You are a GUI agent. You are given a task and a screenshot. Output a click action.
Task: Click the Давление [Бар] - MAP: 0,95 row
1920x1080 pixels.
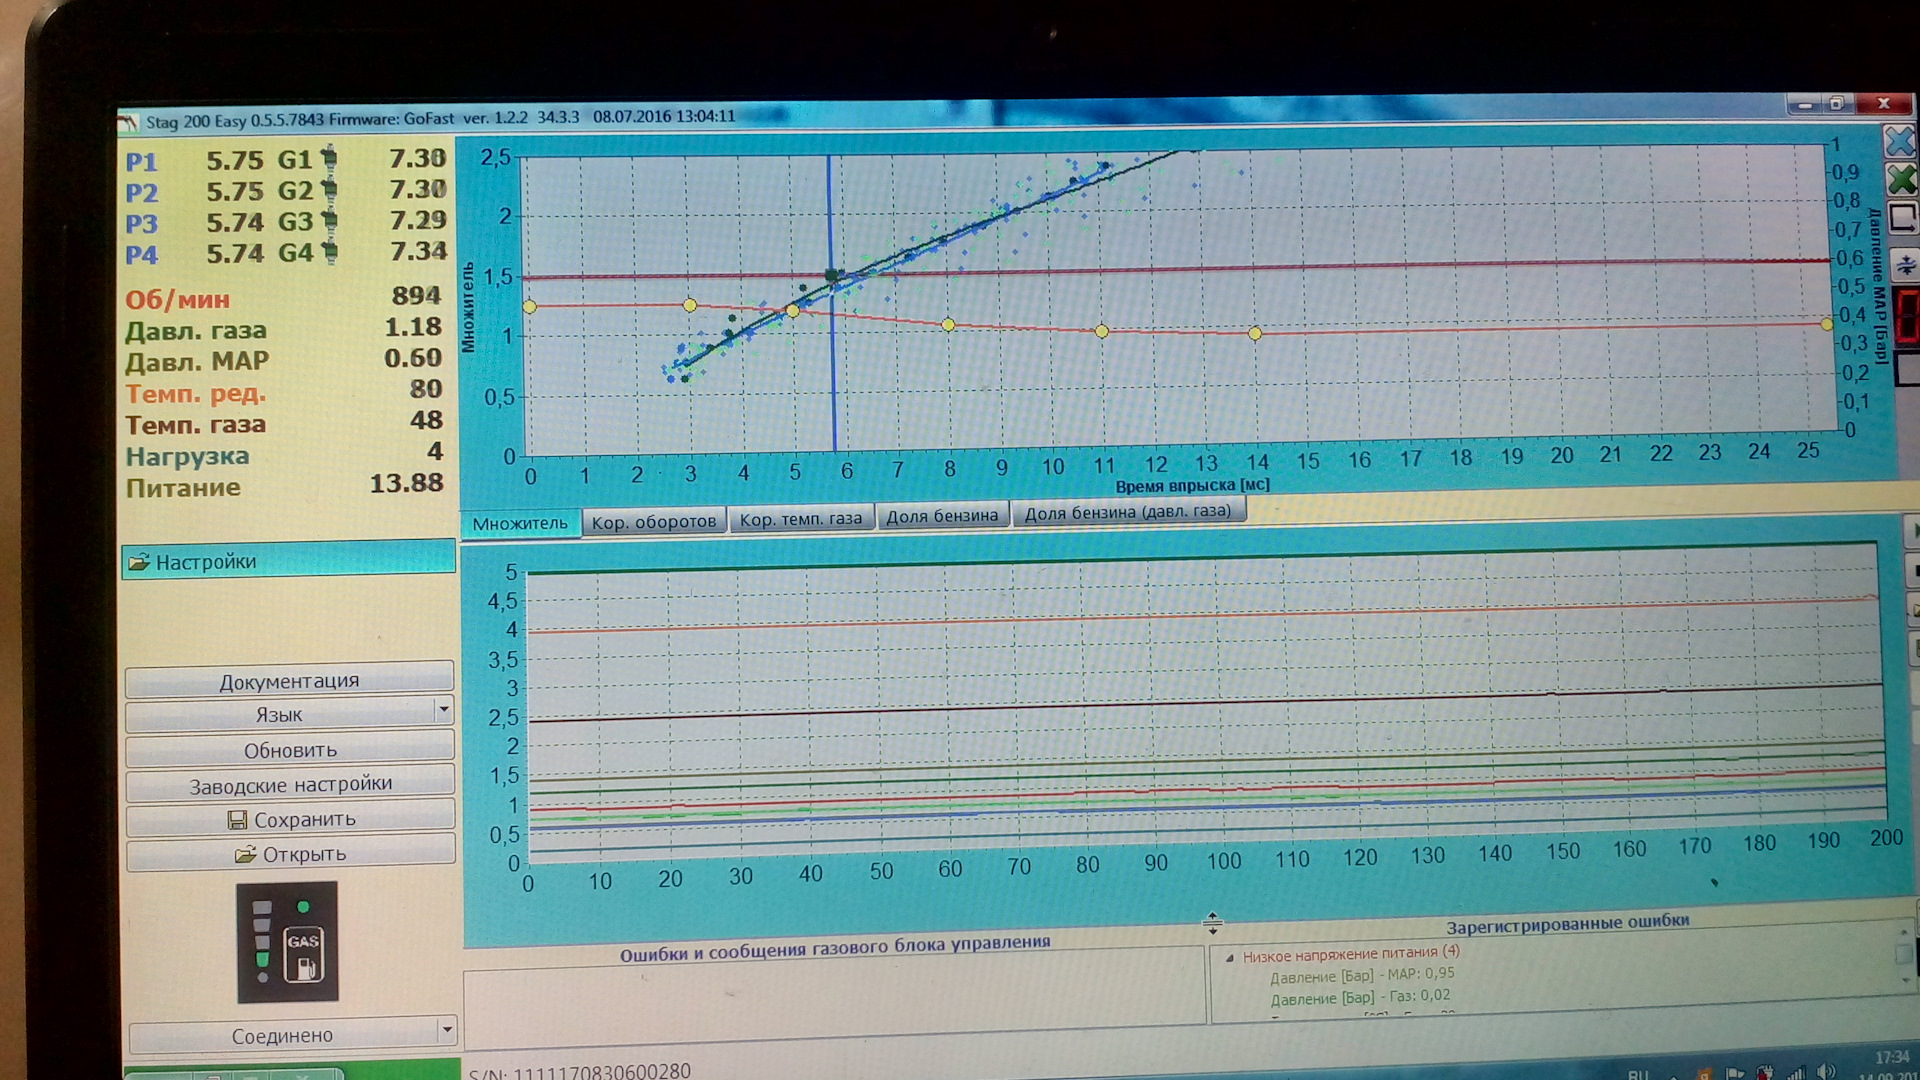[x=1362, y=975]
